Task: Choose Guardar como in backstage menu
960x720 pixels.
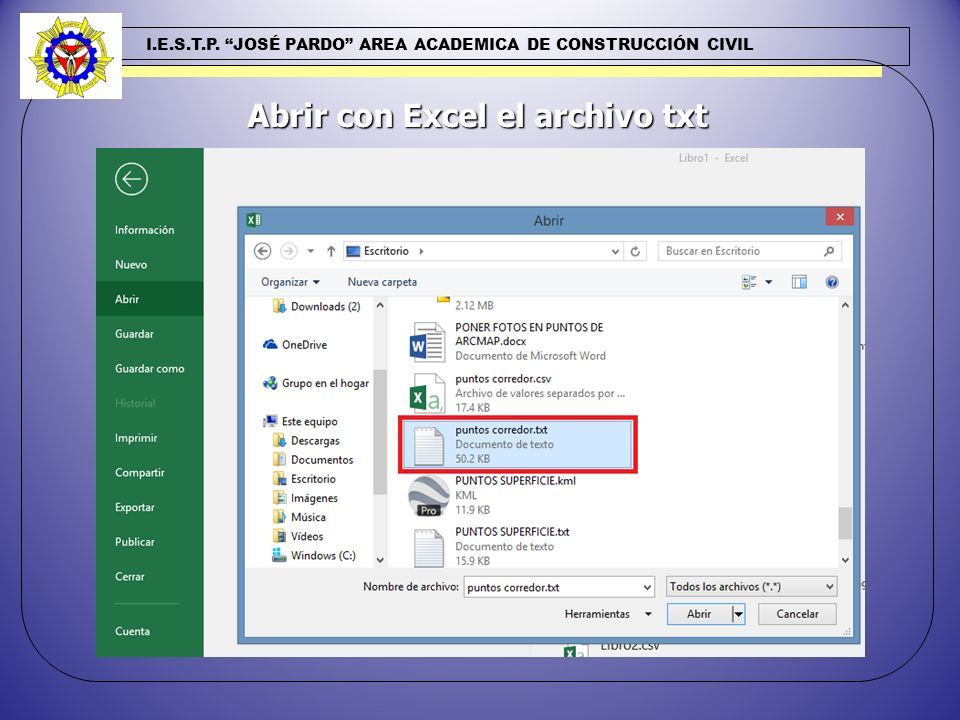Action: pos(149,369)
